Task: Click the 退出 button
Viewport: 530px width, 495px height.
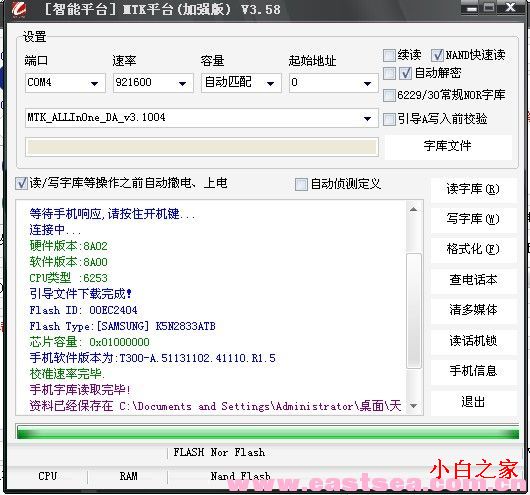Action: pyautogui.click(x=473, y=402)
